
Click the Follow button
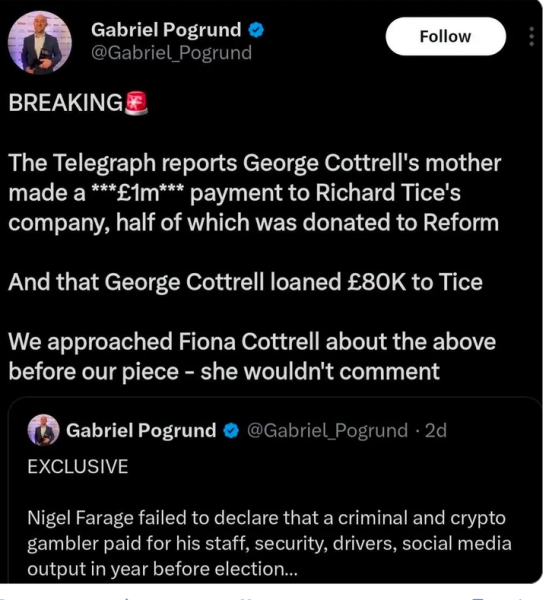446,36
